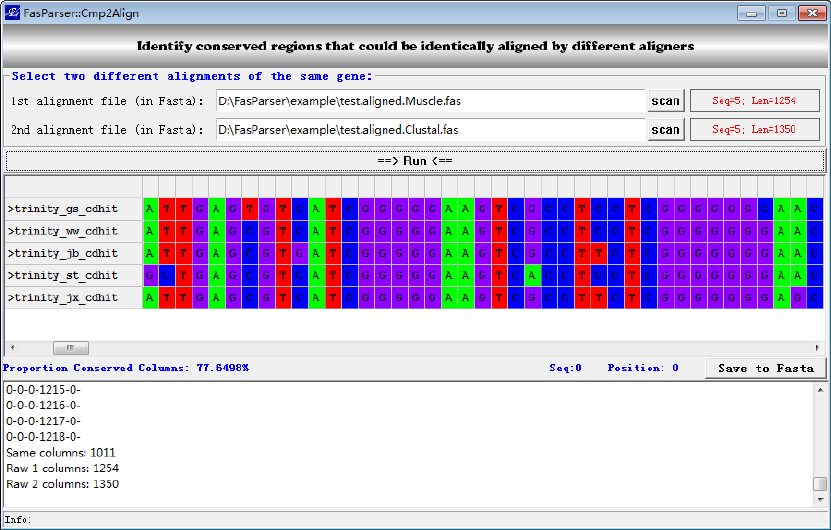Click the 'Raw 2 columns: 1350' log line
This screenshot has height=530, width=831.
[63, 484]
